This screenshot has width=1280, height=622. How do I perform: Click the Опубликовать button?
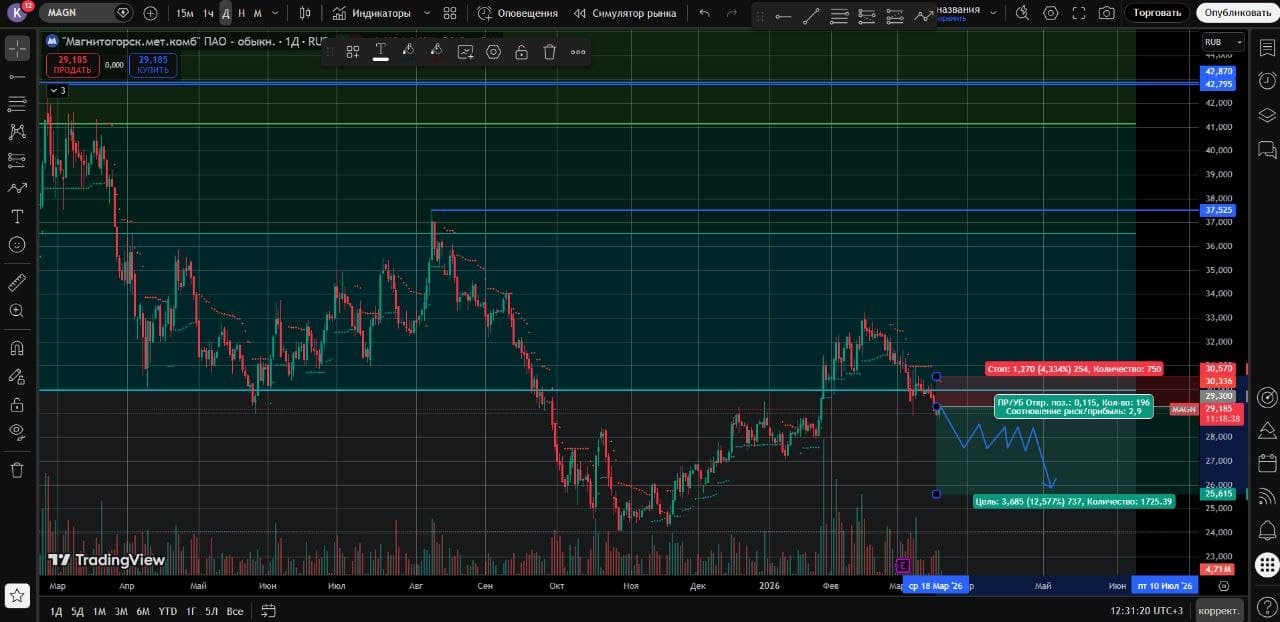(1237, 13)
